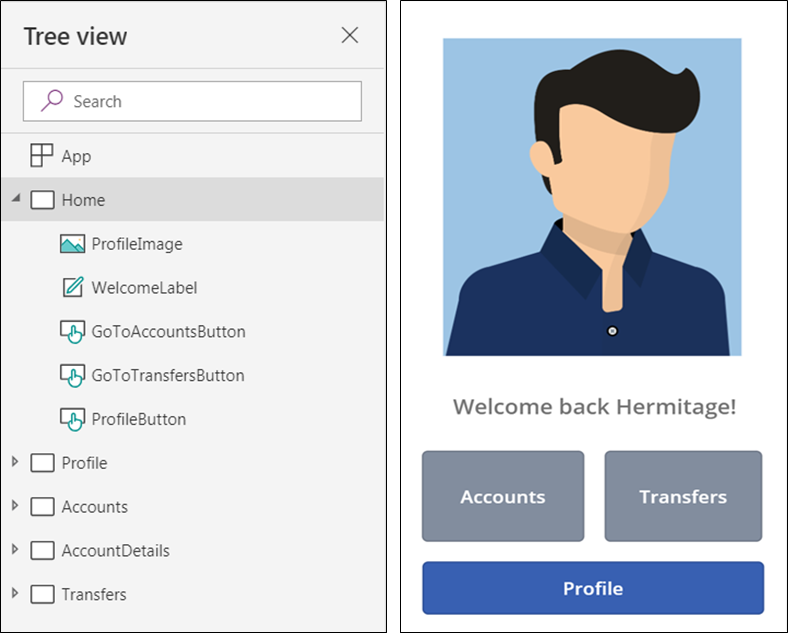
Task: Click the gray Transfers button
Action: click(x=683, y=496)
